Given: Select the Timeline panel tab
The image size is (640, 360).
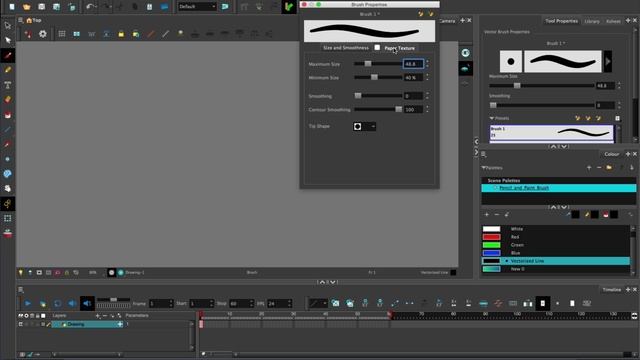Looking at the screenshot, I should pyautogui.click(x=611, y=289).
